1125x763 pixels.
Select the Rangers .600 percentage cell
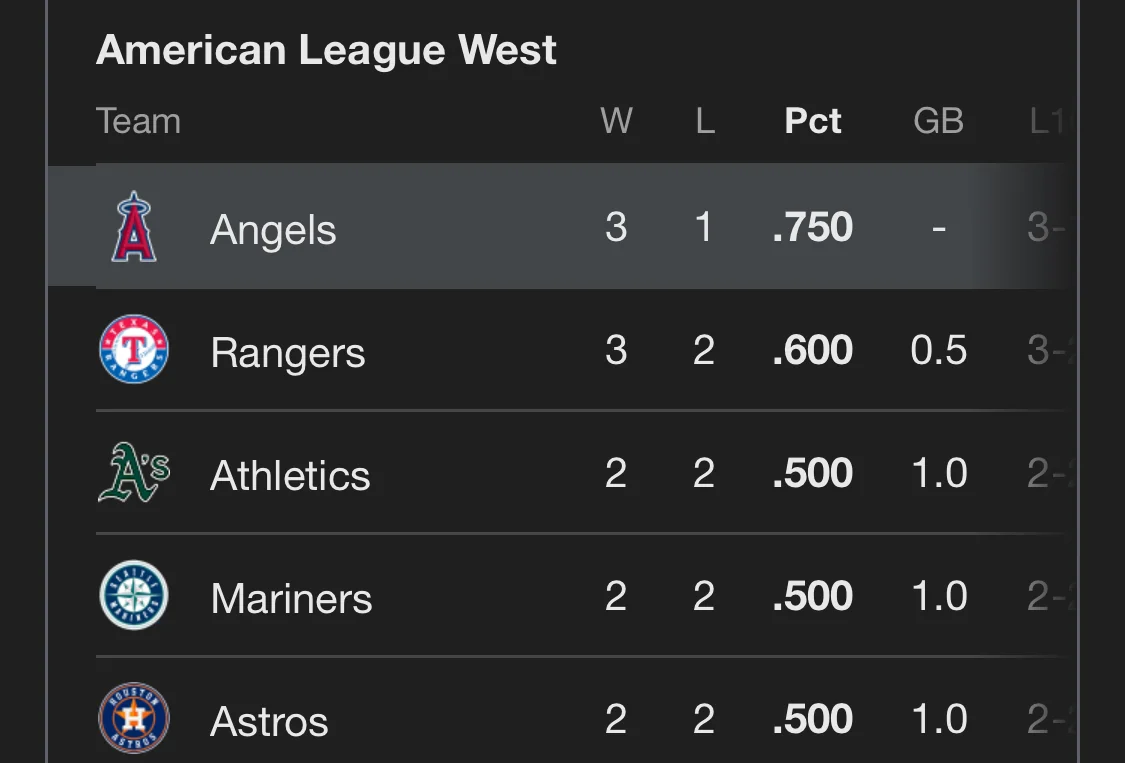(x=812, y=350)
